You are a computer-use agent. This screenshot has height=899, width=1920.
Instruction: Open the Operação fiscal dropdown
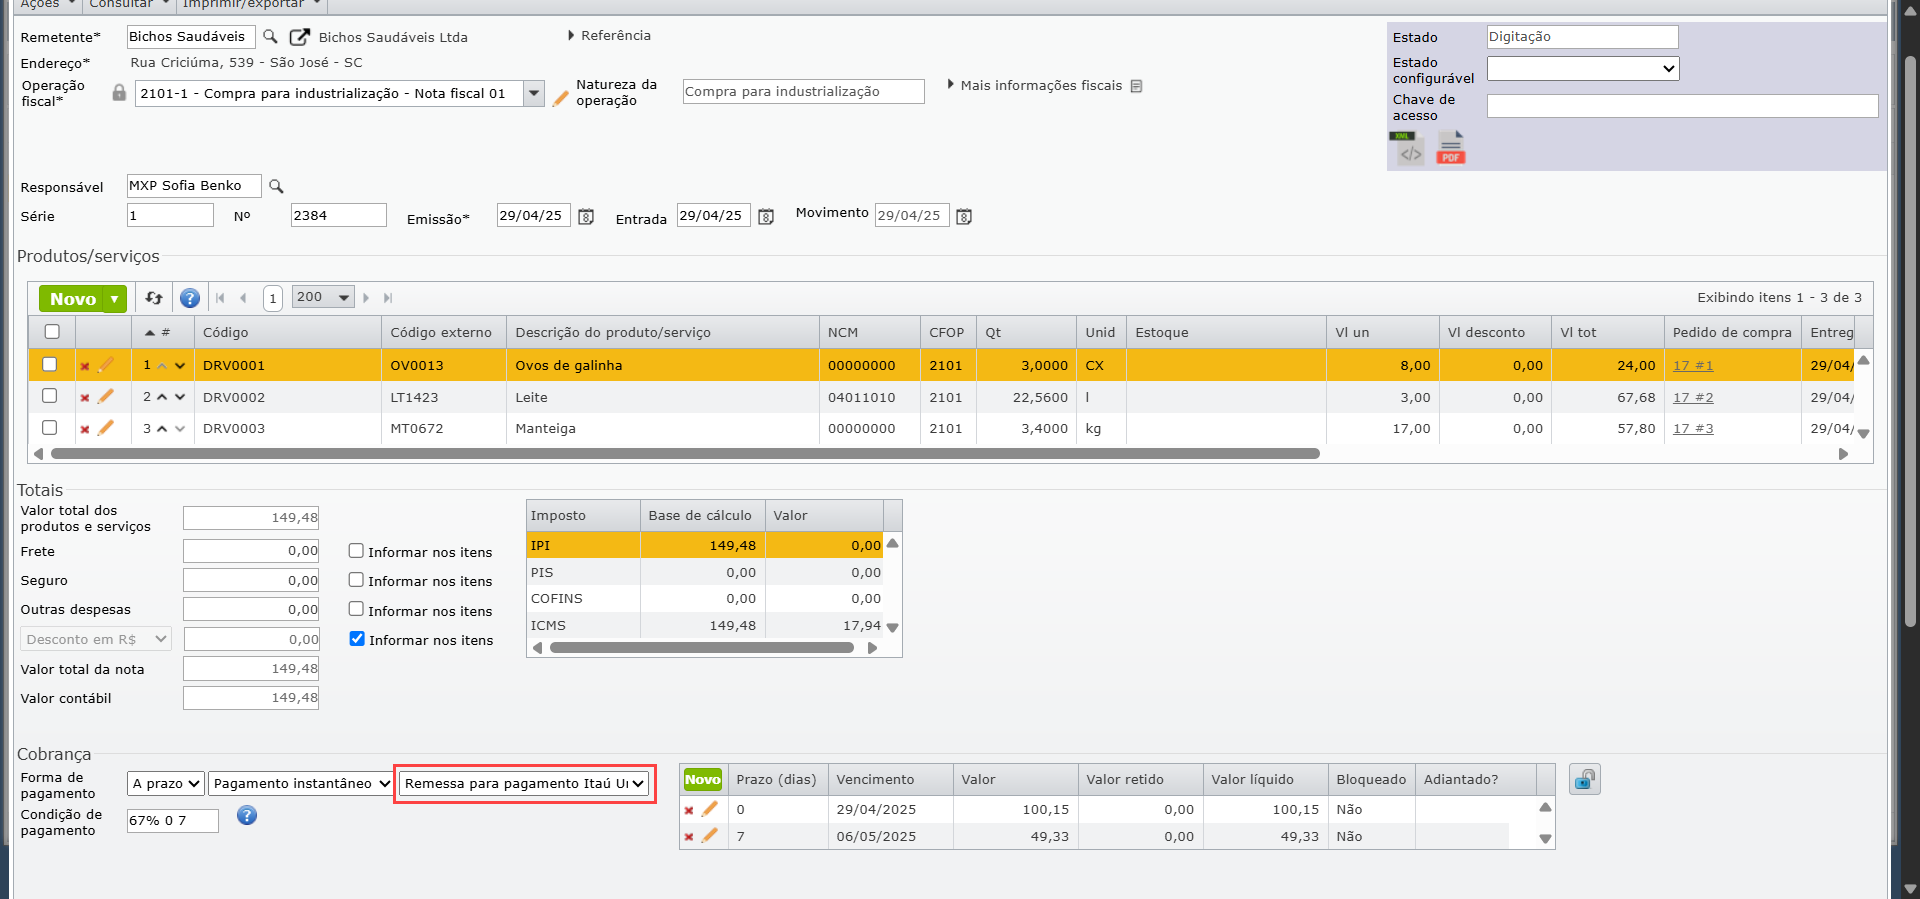534,94
